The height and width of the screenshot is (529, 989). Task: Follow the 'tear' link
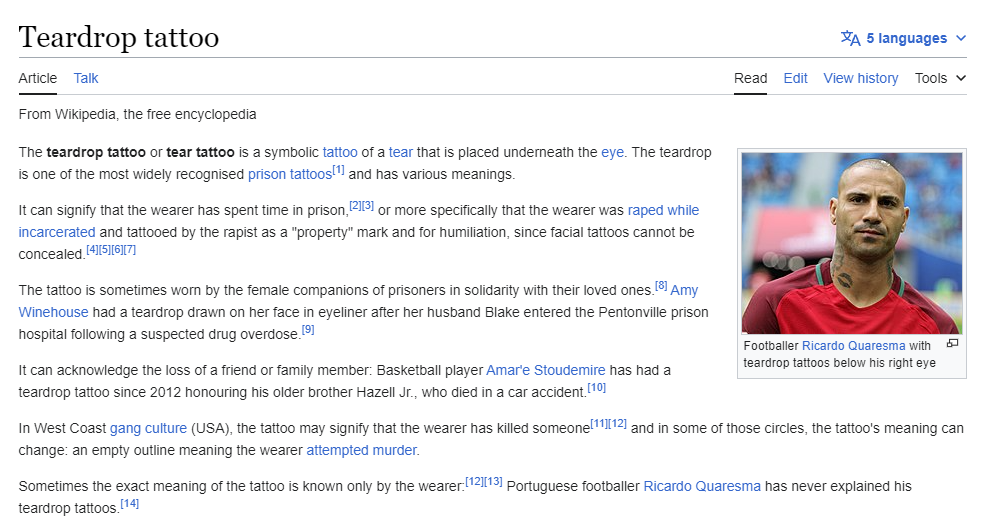pyautogui.click(x=401, y=152)
